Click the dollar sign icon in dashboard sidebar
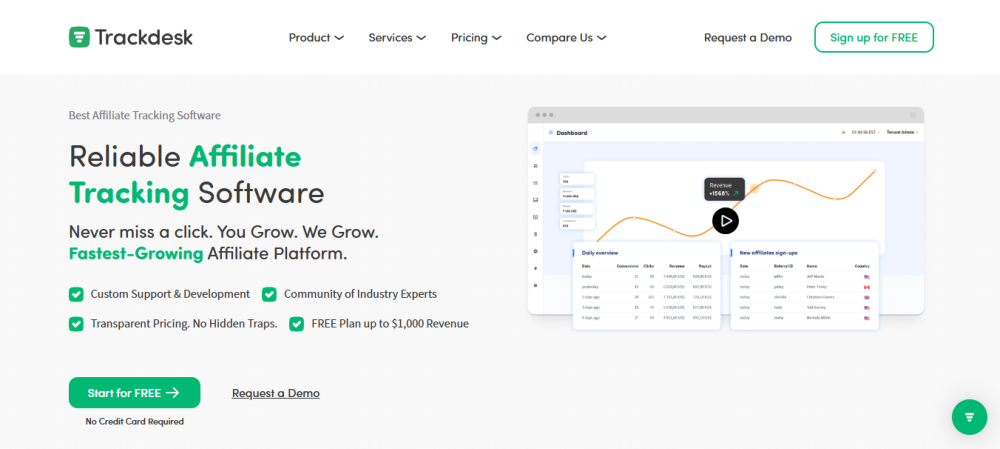Screen dimensions: 1000x449 [x=536, y=234]
